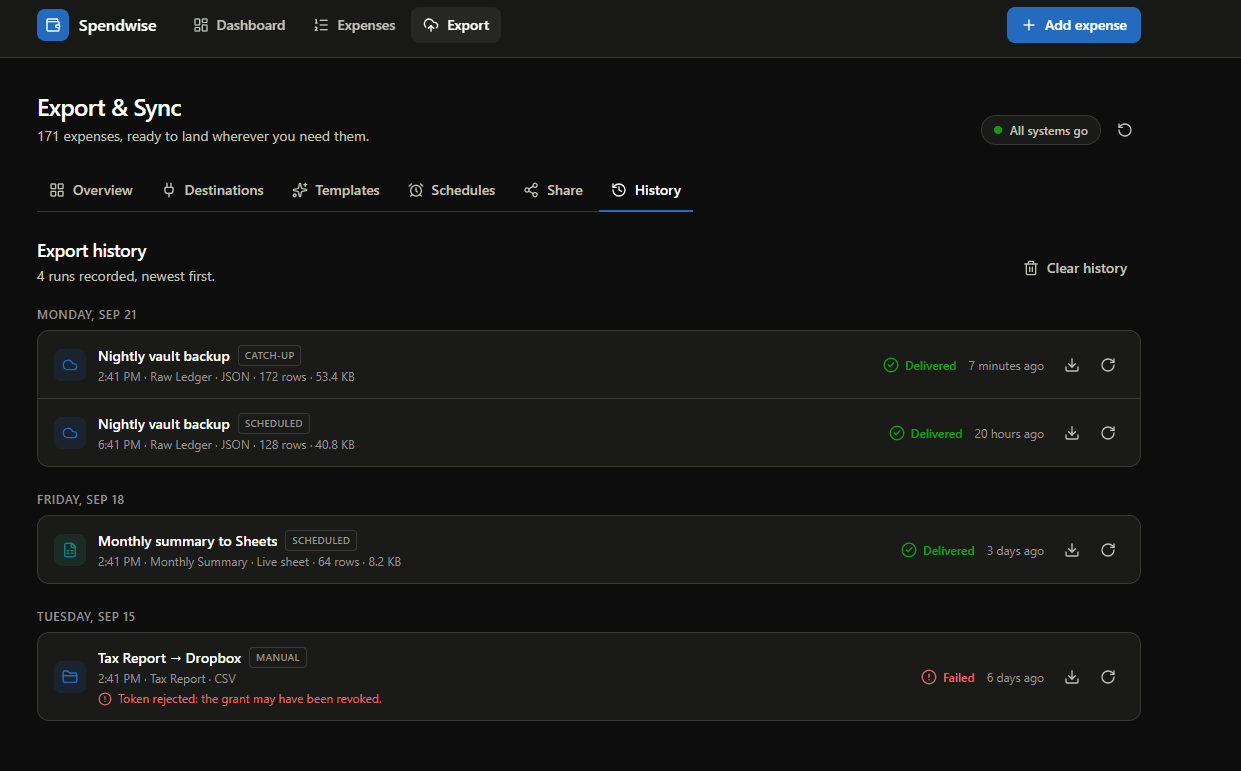
Task: Click the SCHEDULED badge on Monthly summary
Action: (x=321, y=540)
